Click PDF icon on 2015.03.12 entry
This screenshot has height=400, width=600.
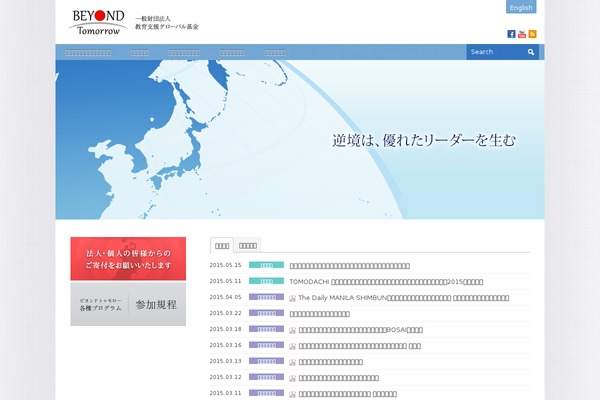pos(293,377)
